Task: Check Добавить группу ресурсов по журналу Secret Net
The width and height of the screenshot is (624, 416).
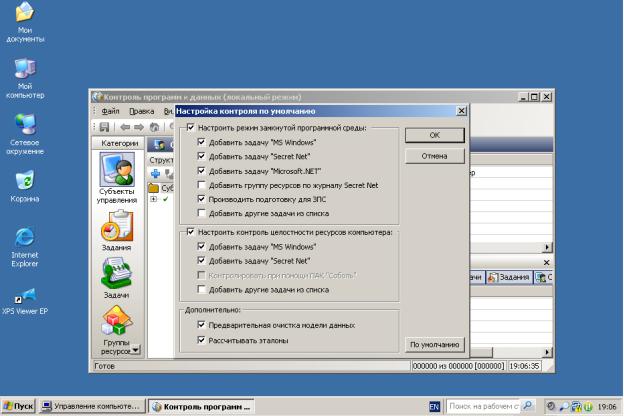Action: [201, 185]
